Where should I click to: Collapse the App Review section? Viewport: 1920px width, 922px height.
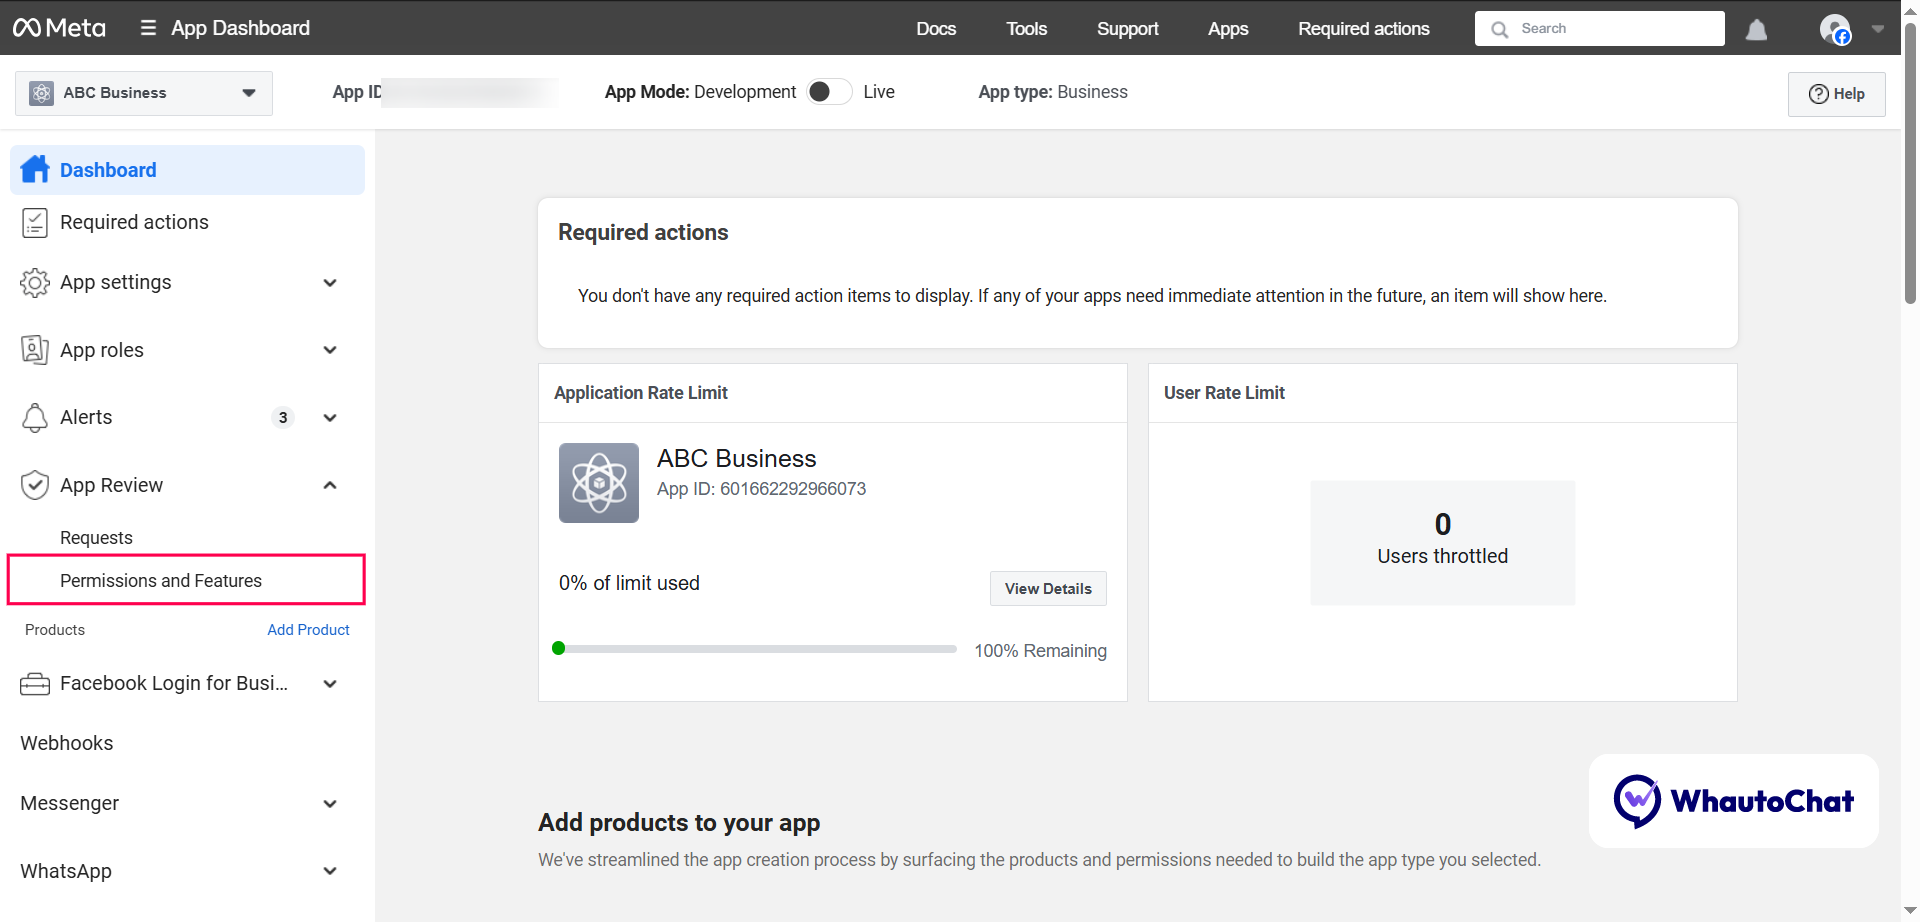330,486
